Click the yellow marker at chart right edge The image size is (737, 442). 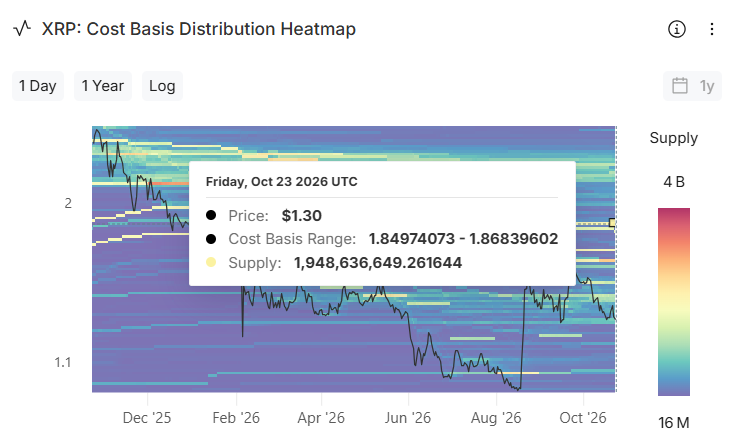tap(612, 222)
